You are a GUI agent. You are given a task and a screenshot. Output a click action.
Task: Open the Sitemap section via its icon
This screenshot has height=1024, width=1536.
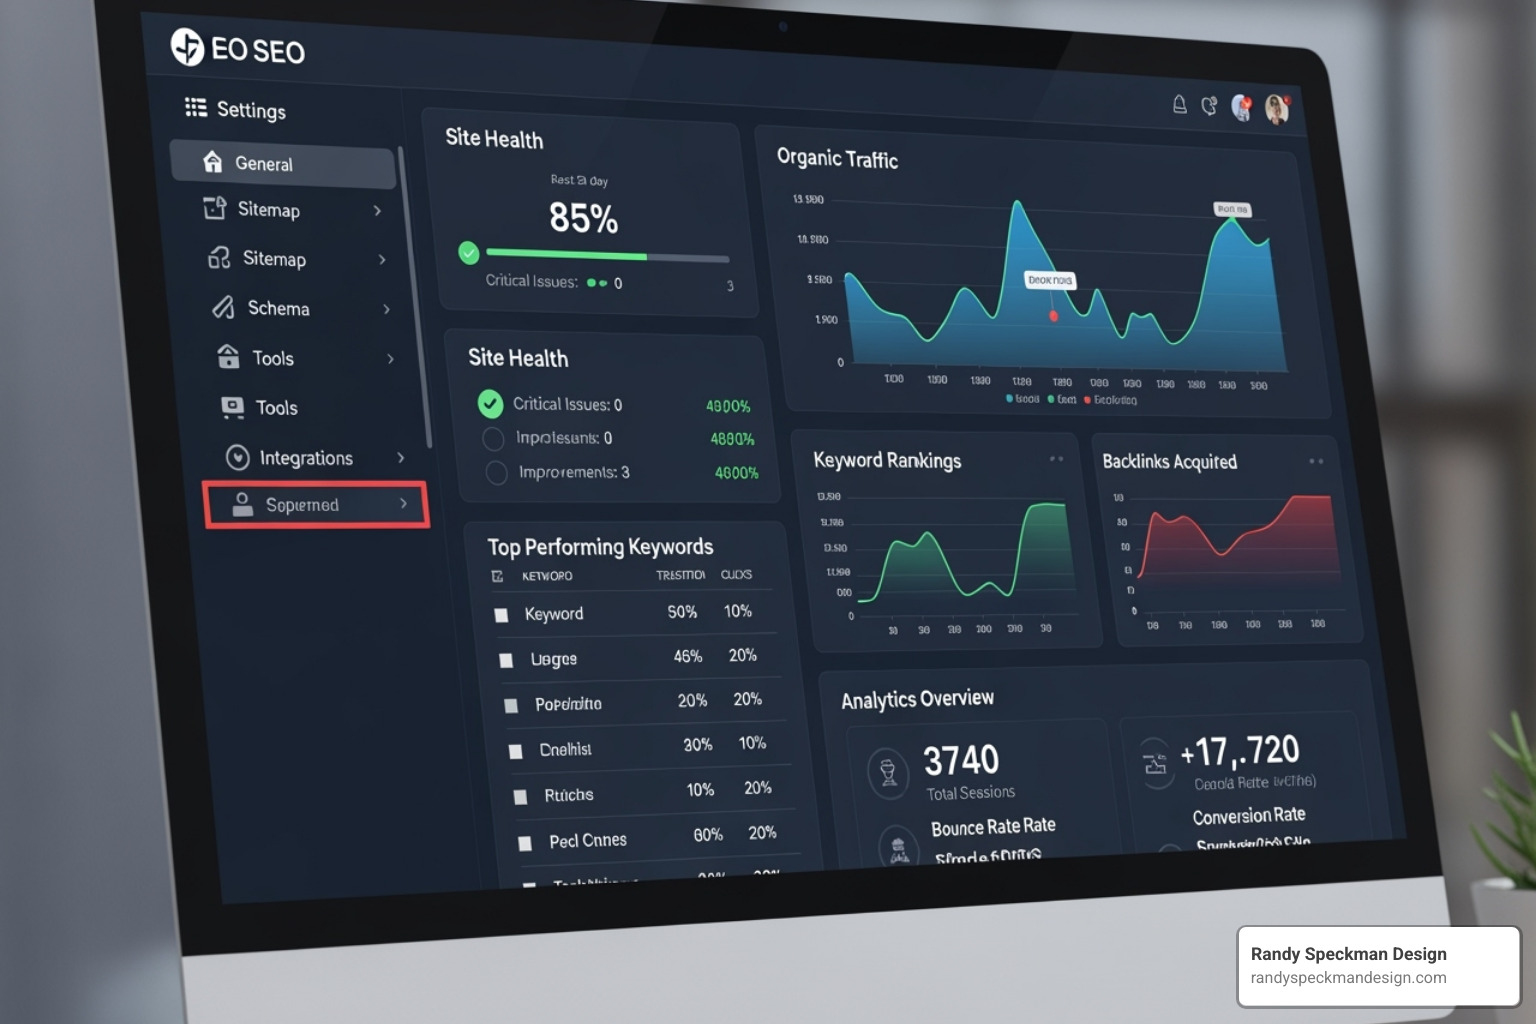216,209
